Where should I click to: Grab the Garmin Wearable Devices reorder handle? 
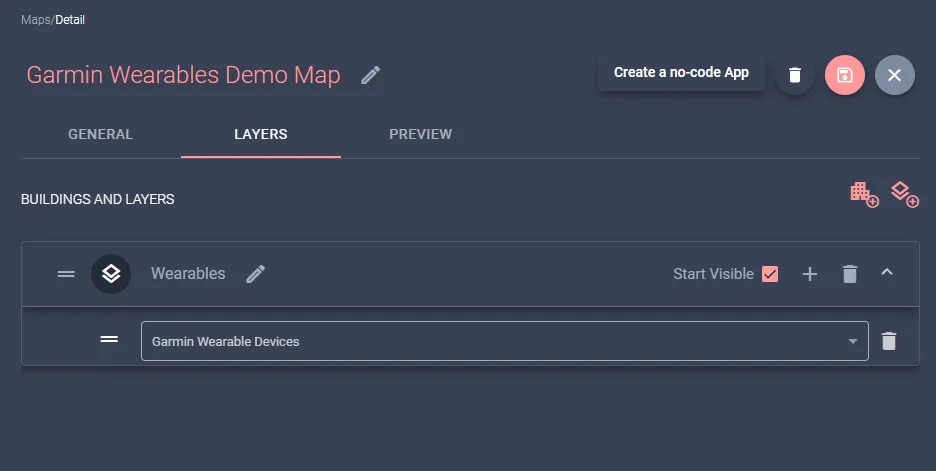tap(109, 339)
